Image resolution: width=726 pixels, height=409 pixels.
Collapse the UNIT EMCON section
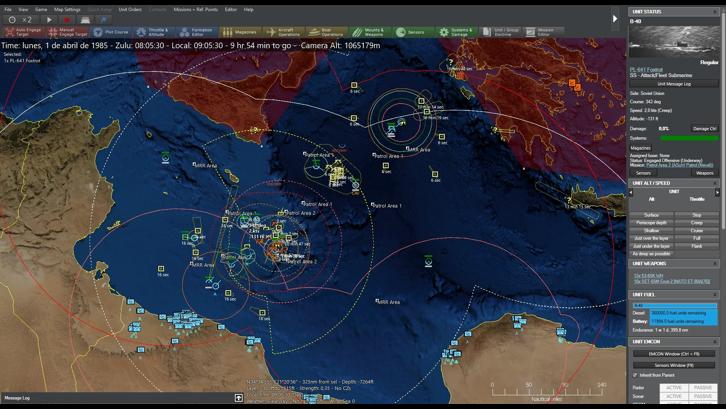(x=715, y=341)
